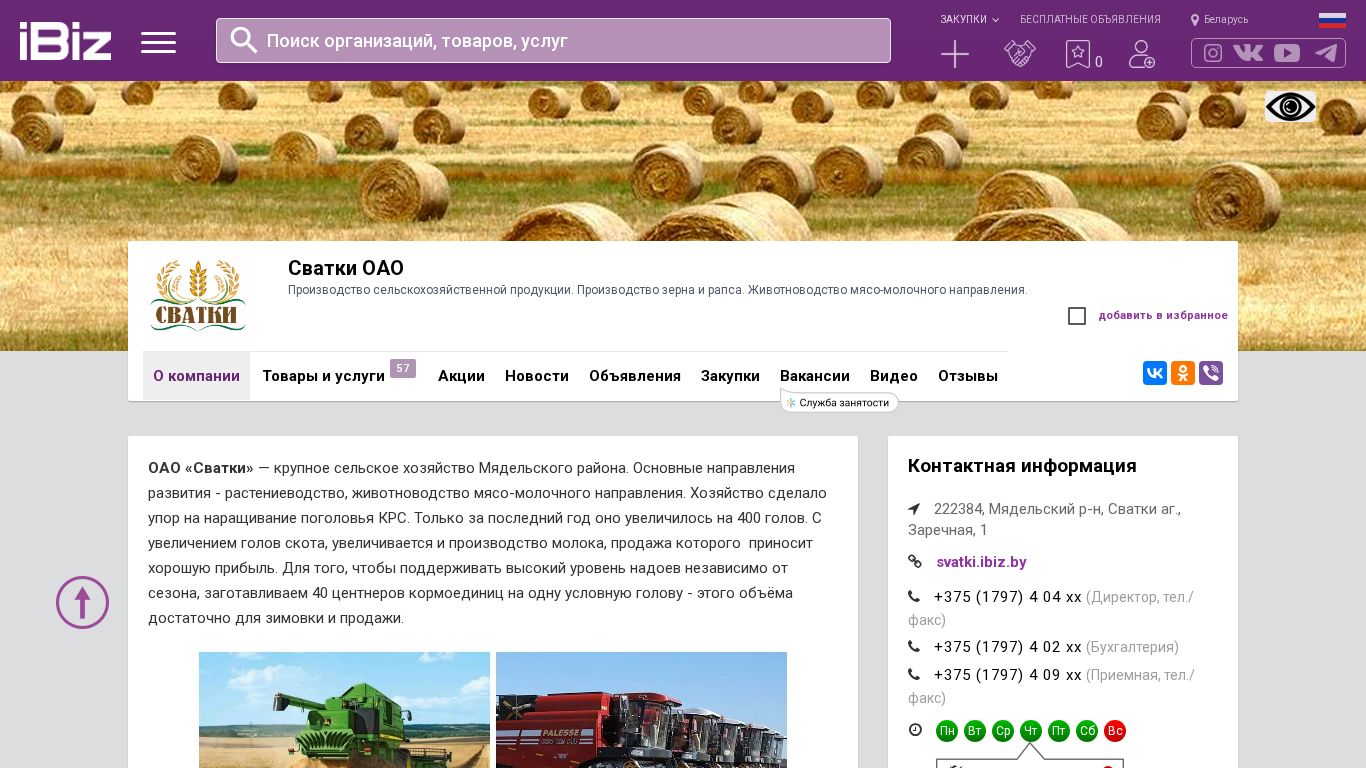Switch to Товары и услуги tab
This screenshot has height=768, width=1366.
pyautogui.click(x=324, y=376)
